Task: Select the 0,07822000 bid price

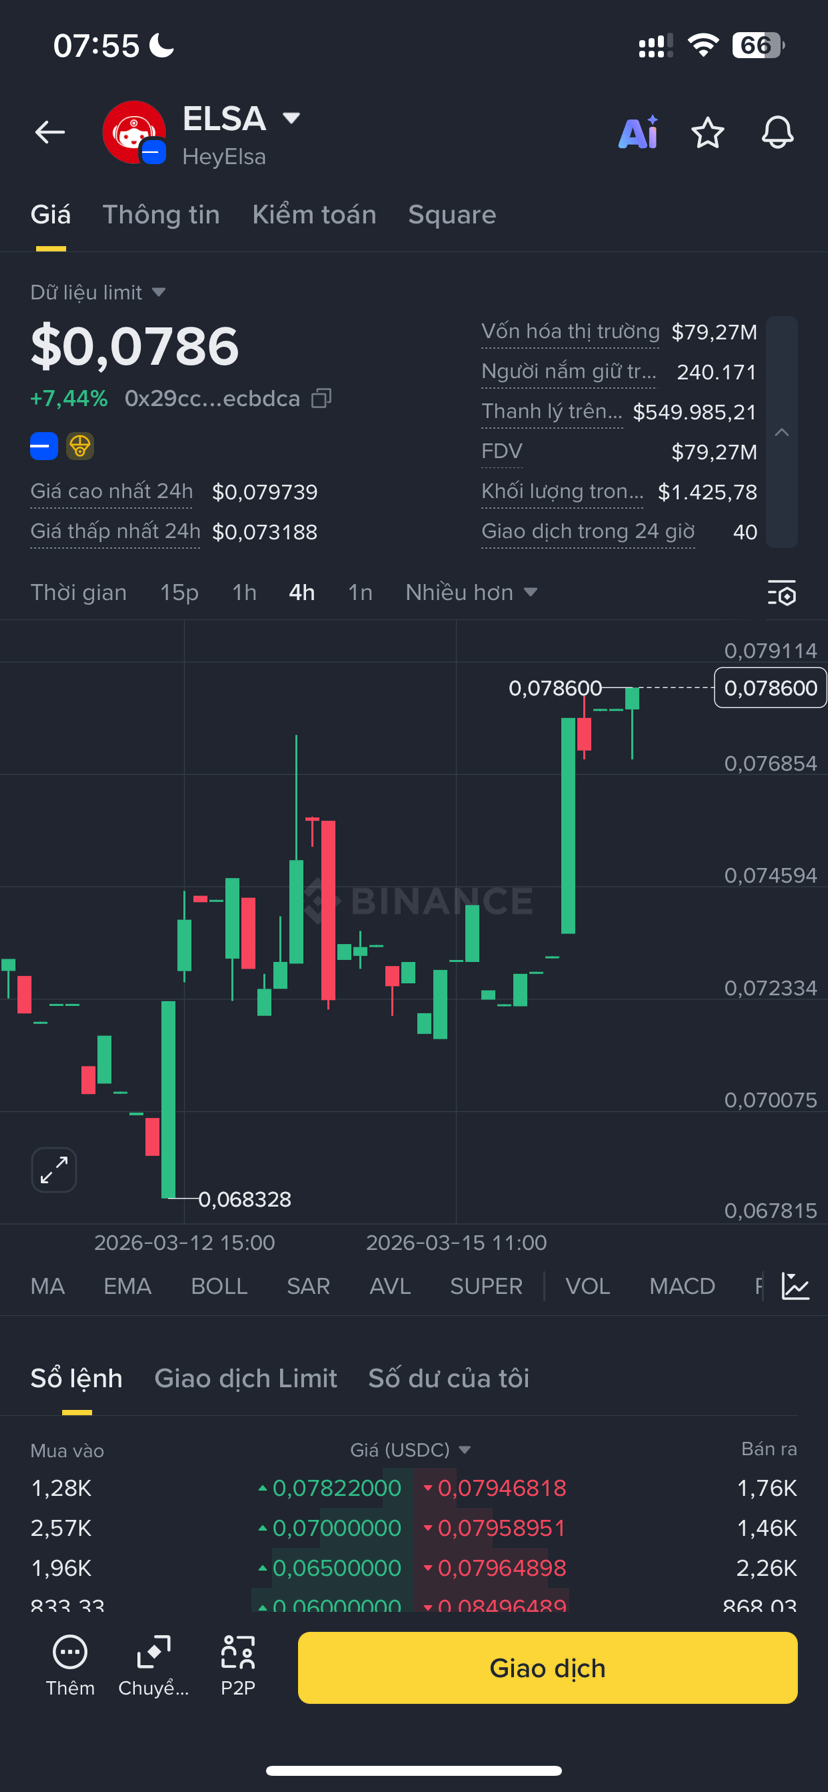Action: coord(336,1488)
